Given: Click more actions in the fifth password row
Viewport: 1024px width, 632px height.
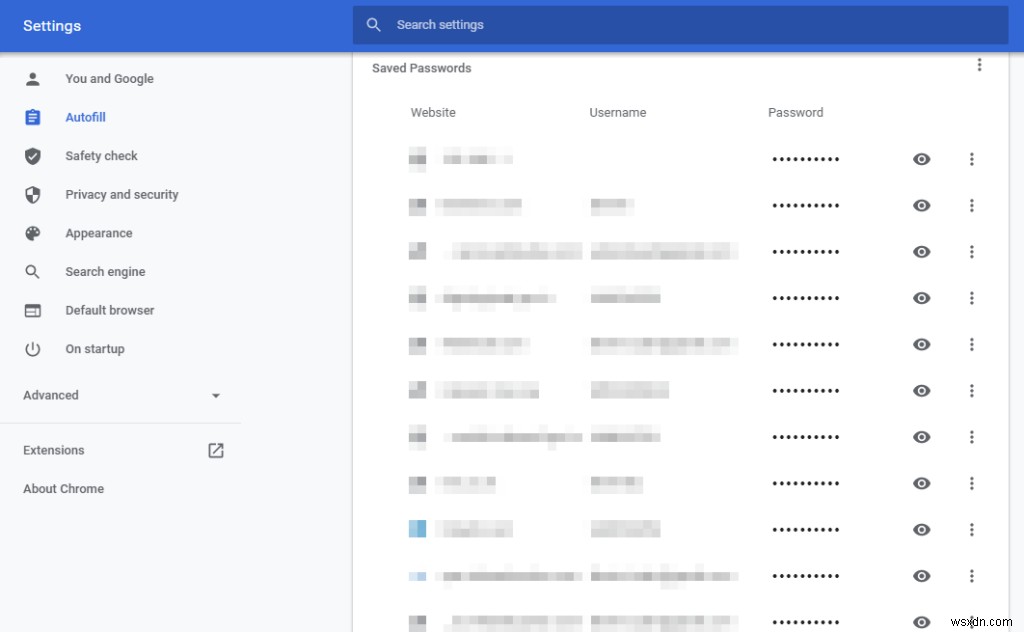Looking at the screenshot, I should (972, 345).
